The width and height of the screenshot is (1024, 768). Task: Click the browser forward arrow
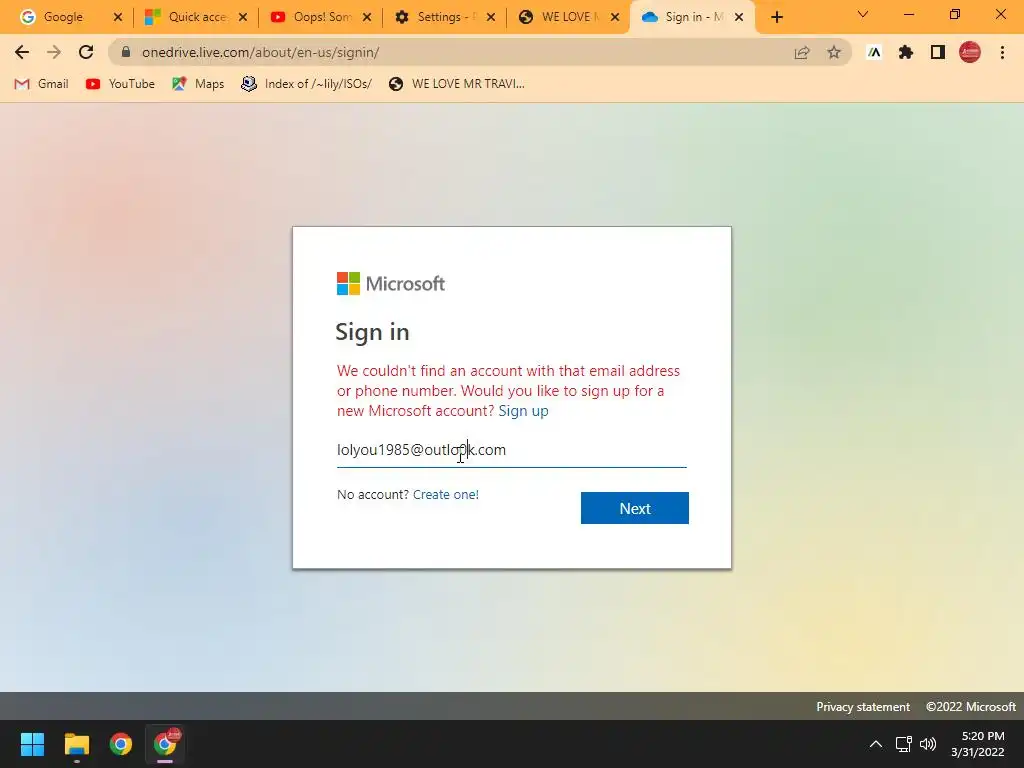pyautogui.click(x=54, y=52)
